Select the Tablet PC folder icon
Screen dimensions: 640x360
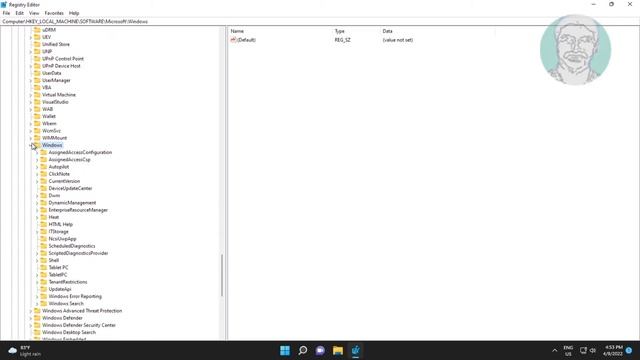(44, 267)
